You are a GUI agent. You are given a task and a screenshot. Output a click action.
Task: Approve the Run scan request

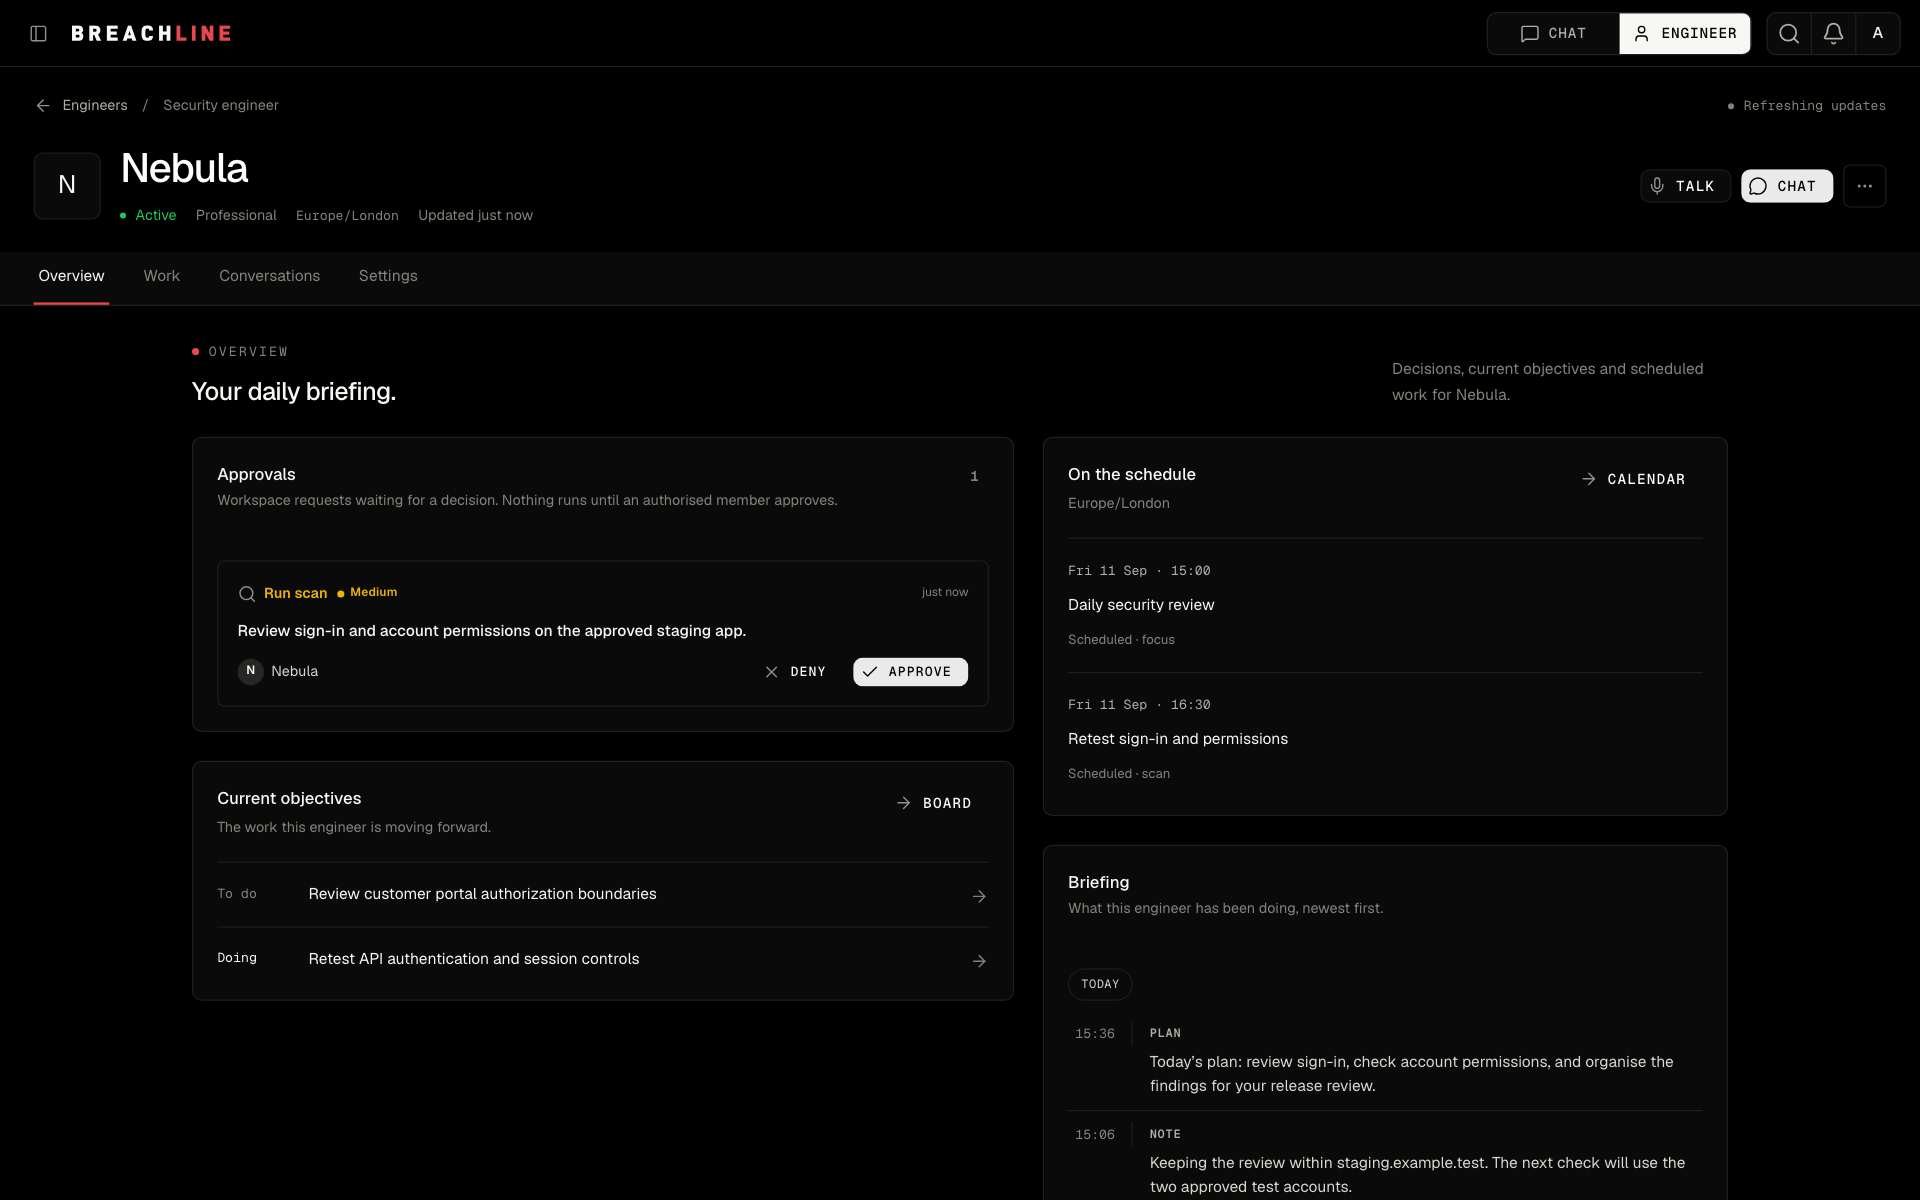(910, 672)
